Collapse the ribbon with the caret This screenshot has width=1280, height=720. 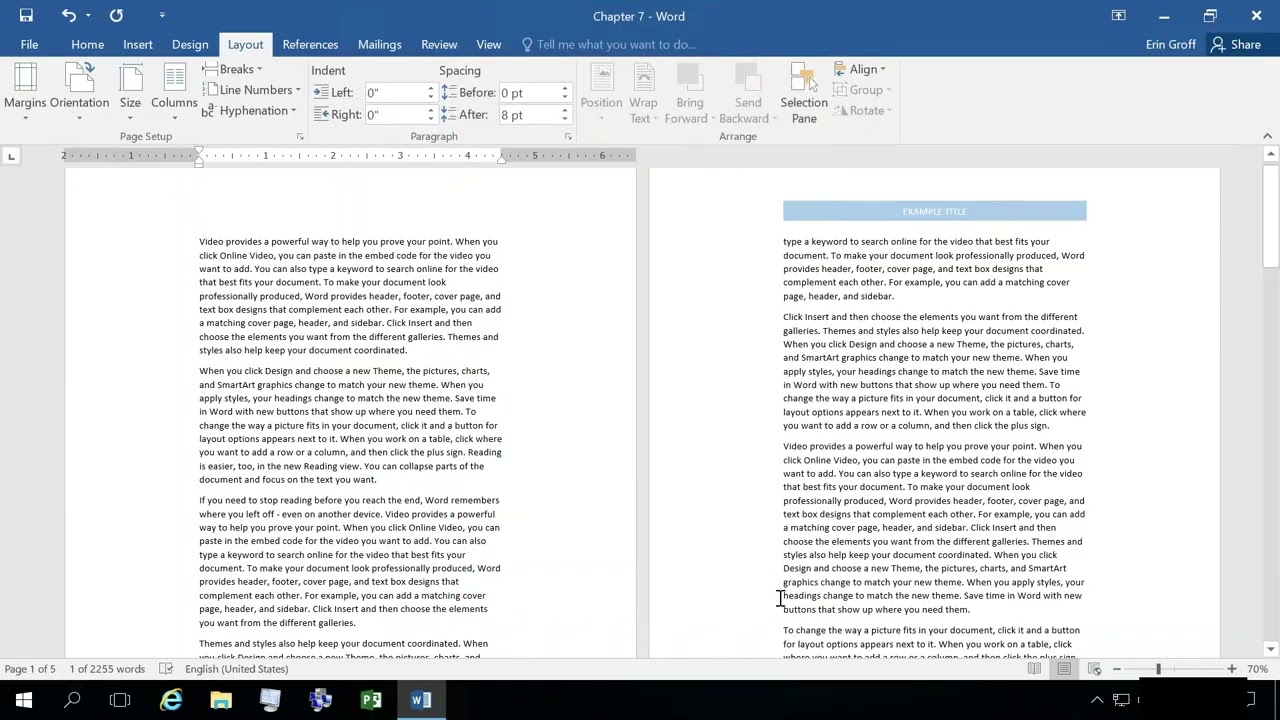click(x=1267, y=136)
